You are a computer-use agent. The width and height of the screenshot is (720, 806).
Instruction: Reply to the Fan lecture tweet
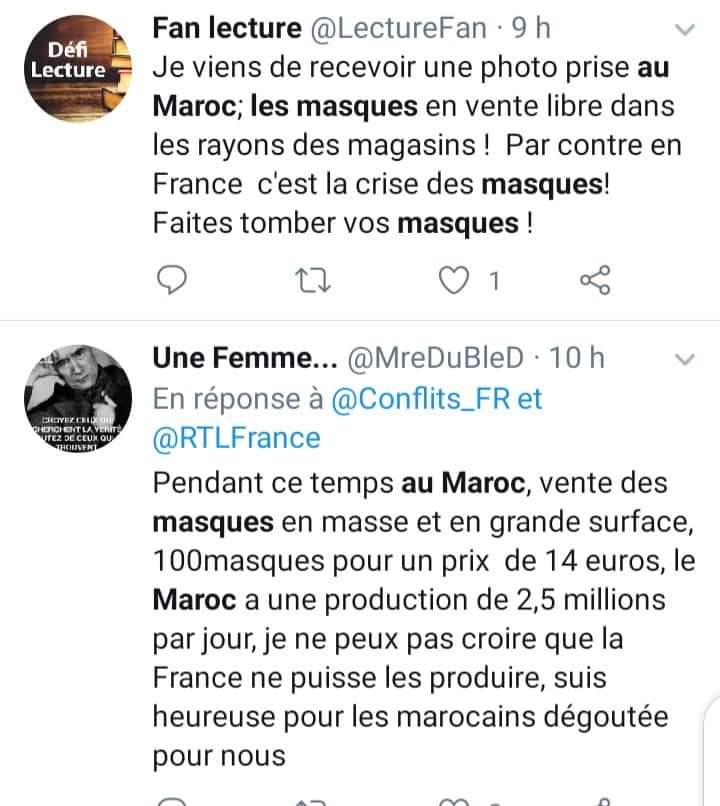(174, 282)
